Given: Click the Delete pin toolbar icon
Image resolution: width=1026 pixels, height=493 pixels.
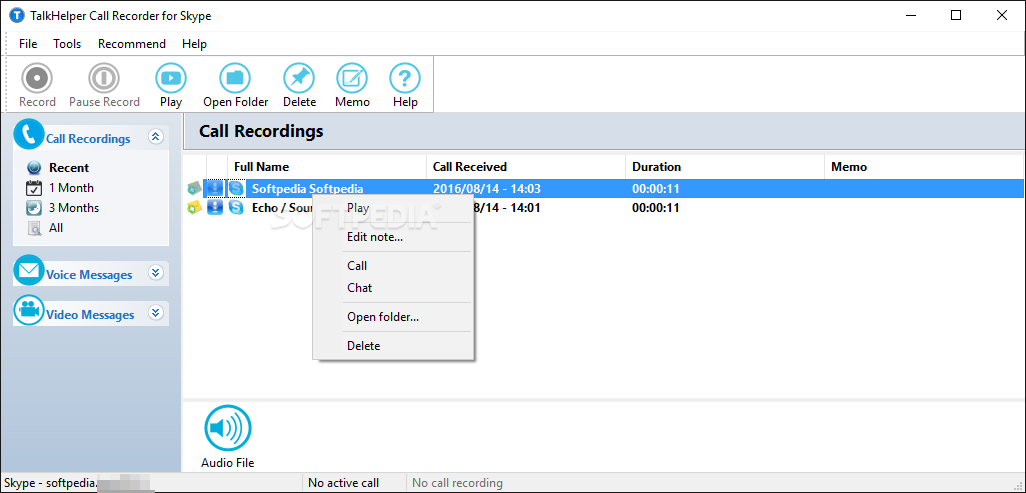Looking at the screenshot, I should [x=299, y=79].
